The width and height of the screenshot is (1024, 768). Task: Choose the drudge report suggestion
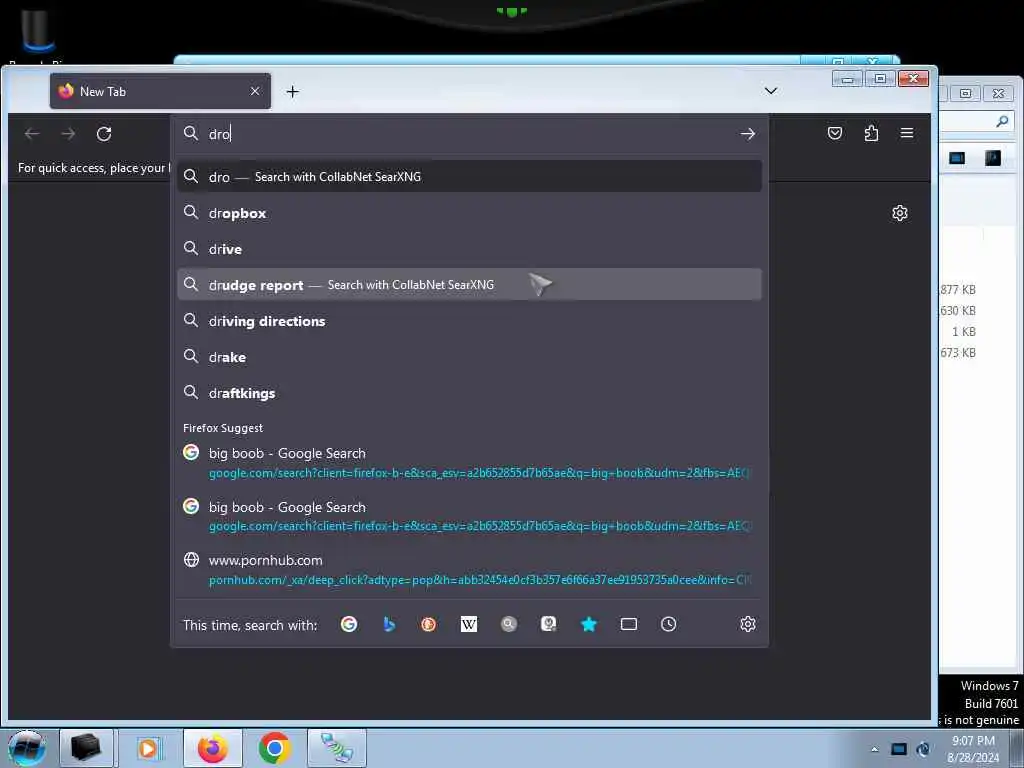pyautogui.click(x=470, y=285)
